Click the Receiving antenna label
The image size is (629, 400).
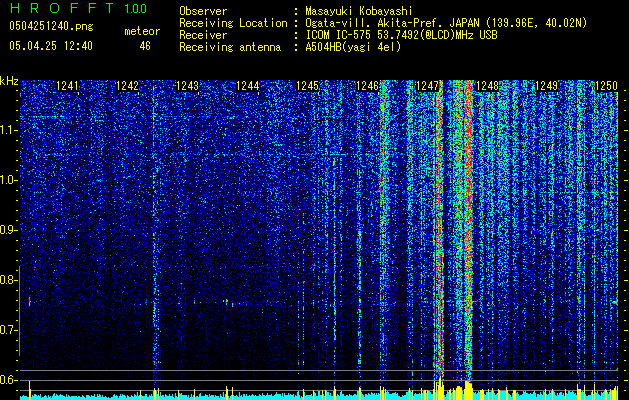[x=230, y=47]
